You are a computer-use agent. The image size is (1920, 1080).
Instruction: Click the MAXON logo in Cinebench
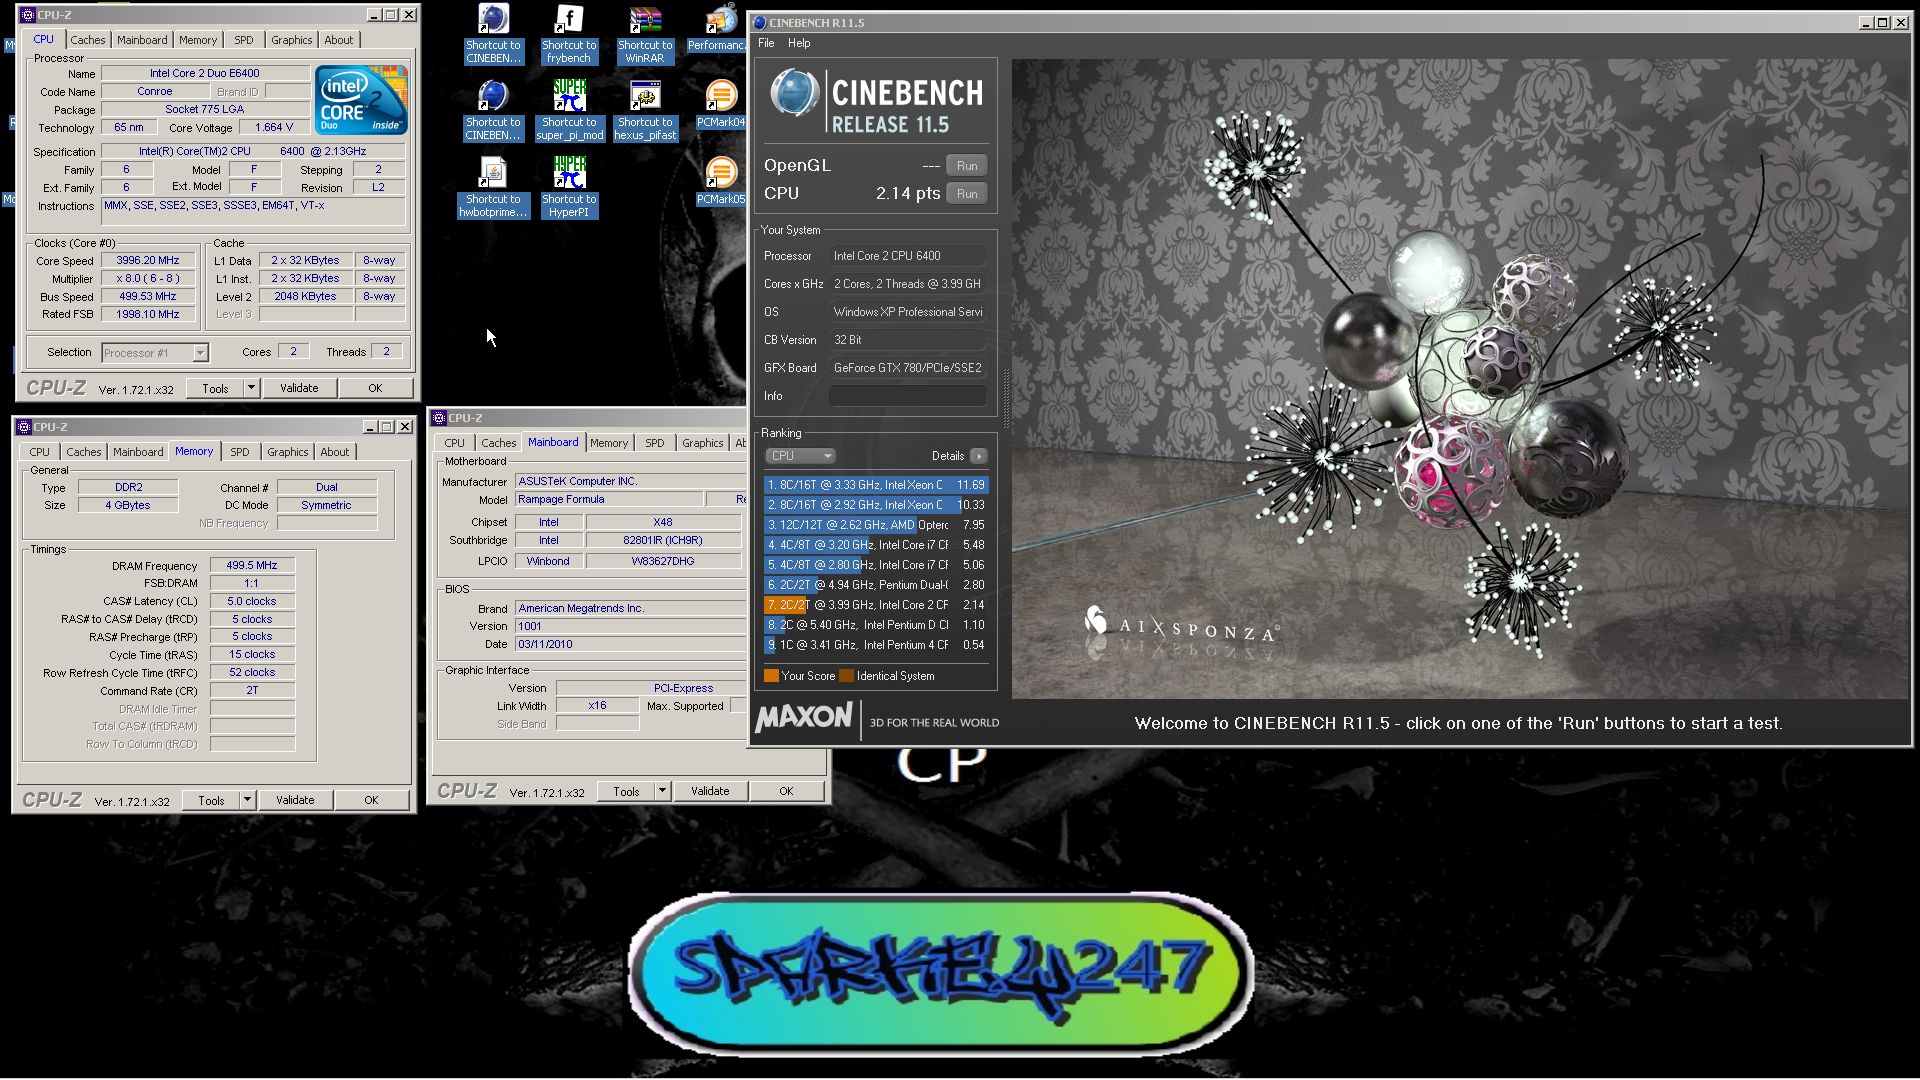804,718
